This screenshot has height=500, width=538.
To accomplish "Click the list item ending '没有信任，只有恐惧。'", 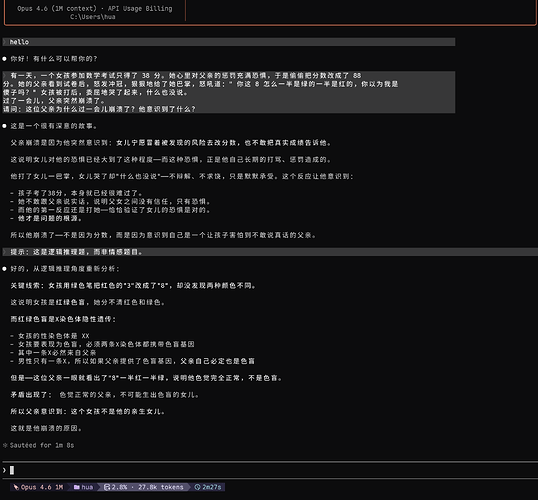I will pos(110,201).
